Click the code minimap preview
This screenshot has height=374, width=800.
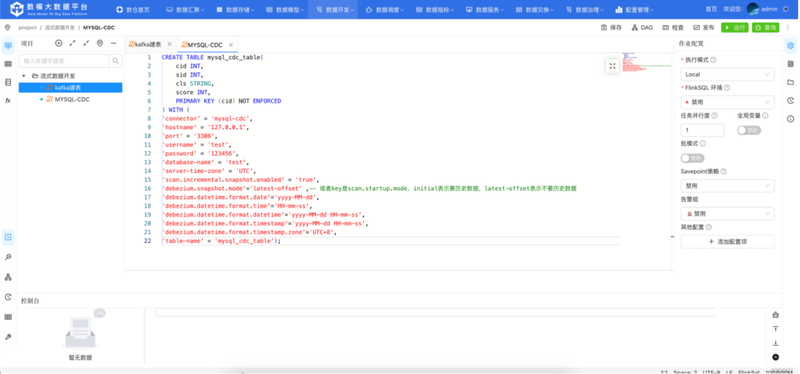(x=646, y=61)
